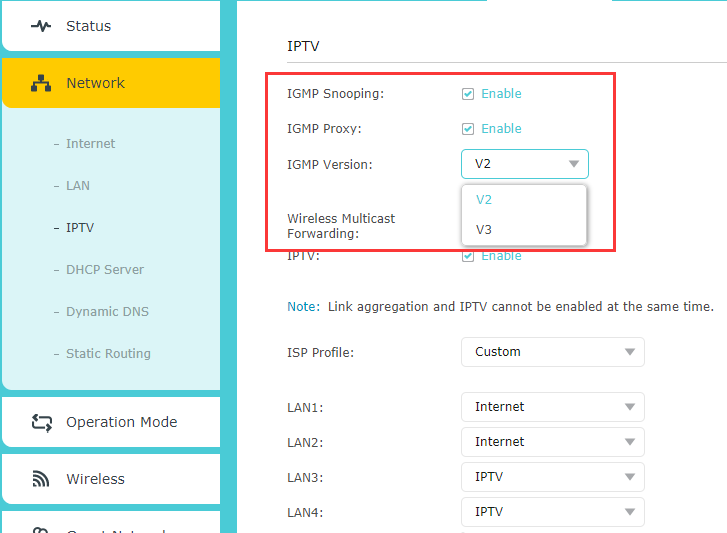Open the Static Routing page
This screenshot has width=727, height=533.
tap(108, 354)
